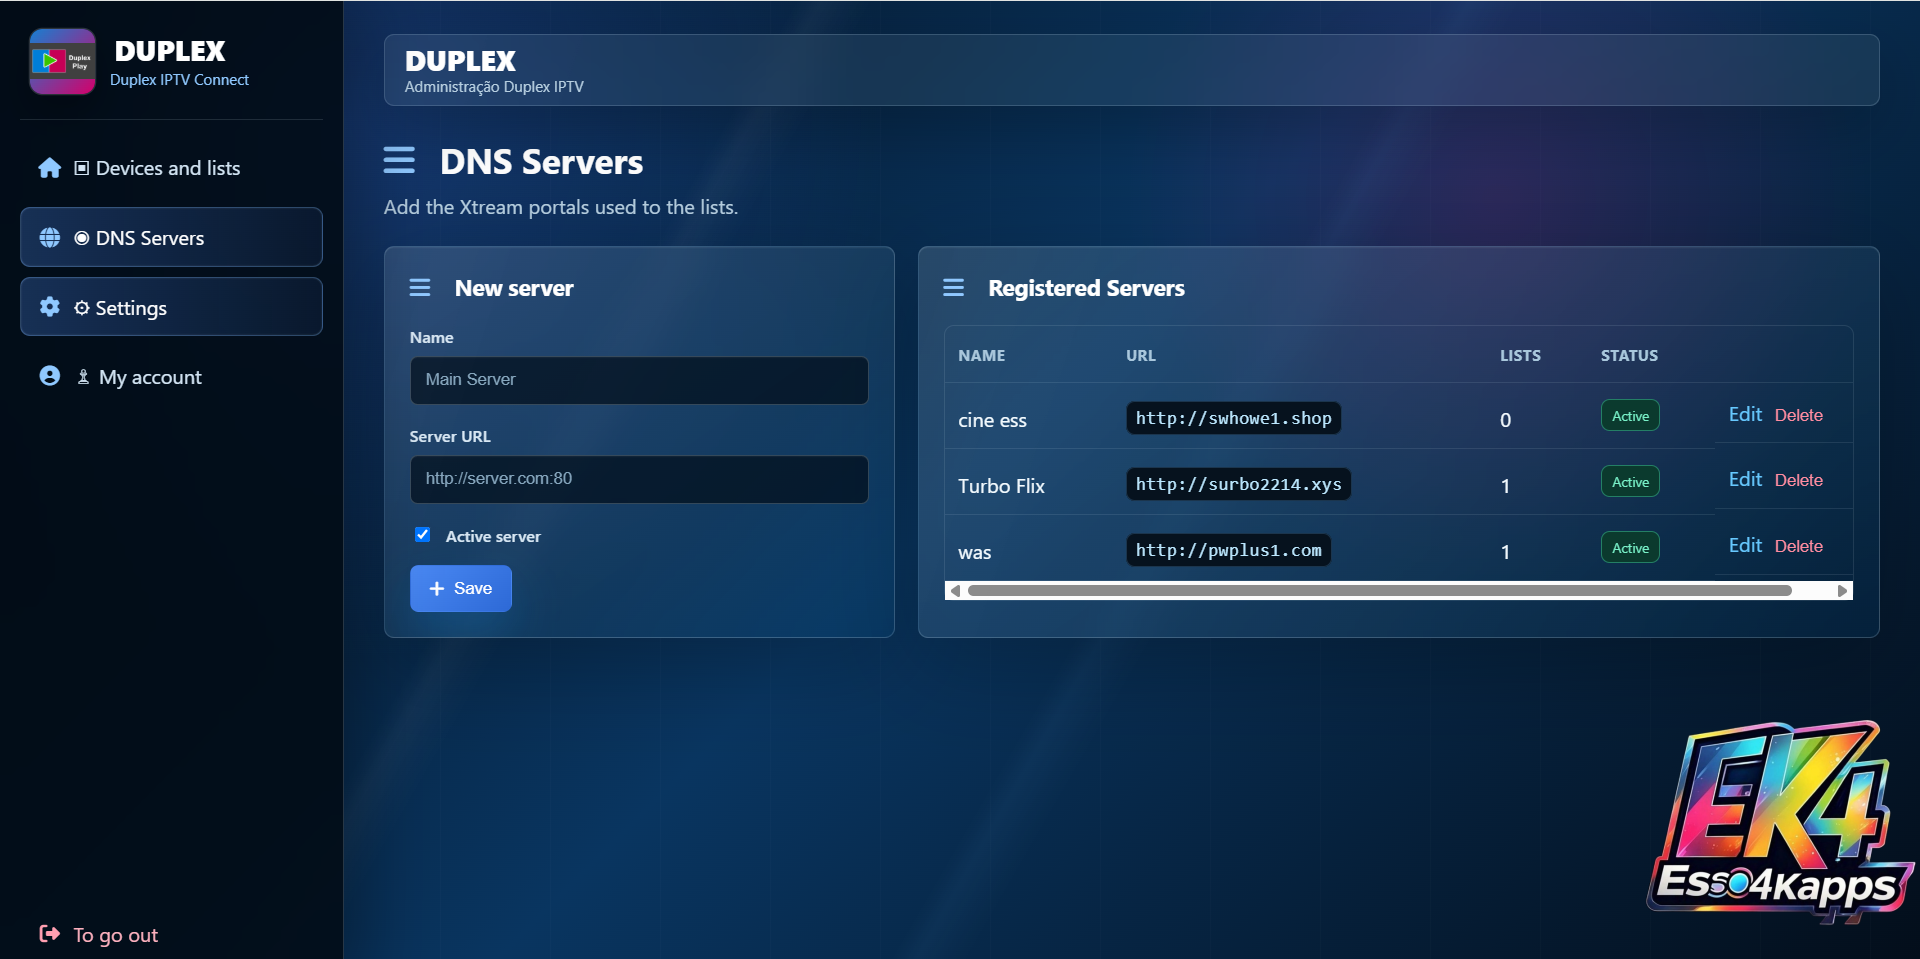Click the Name input field

pyautogui.click(x=639, y=380)
